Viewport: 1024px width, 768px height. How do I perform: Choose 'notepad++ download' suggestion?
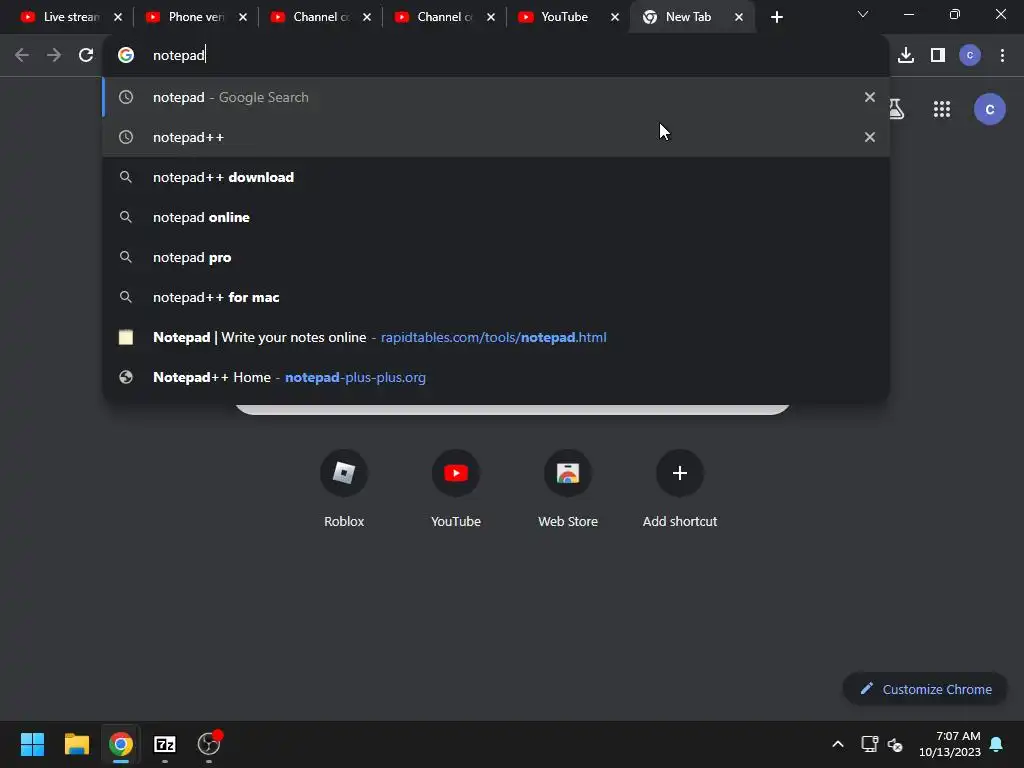coord(496,177)
